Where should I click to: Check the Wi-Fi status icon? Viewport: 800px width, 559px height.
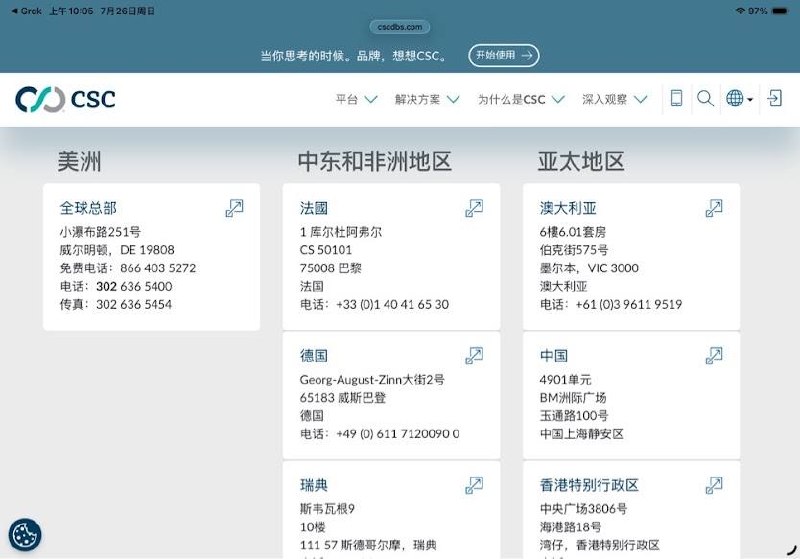point(740,11)
